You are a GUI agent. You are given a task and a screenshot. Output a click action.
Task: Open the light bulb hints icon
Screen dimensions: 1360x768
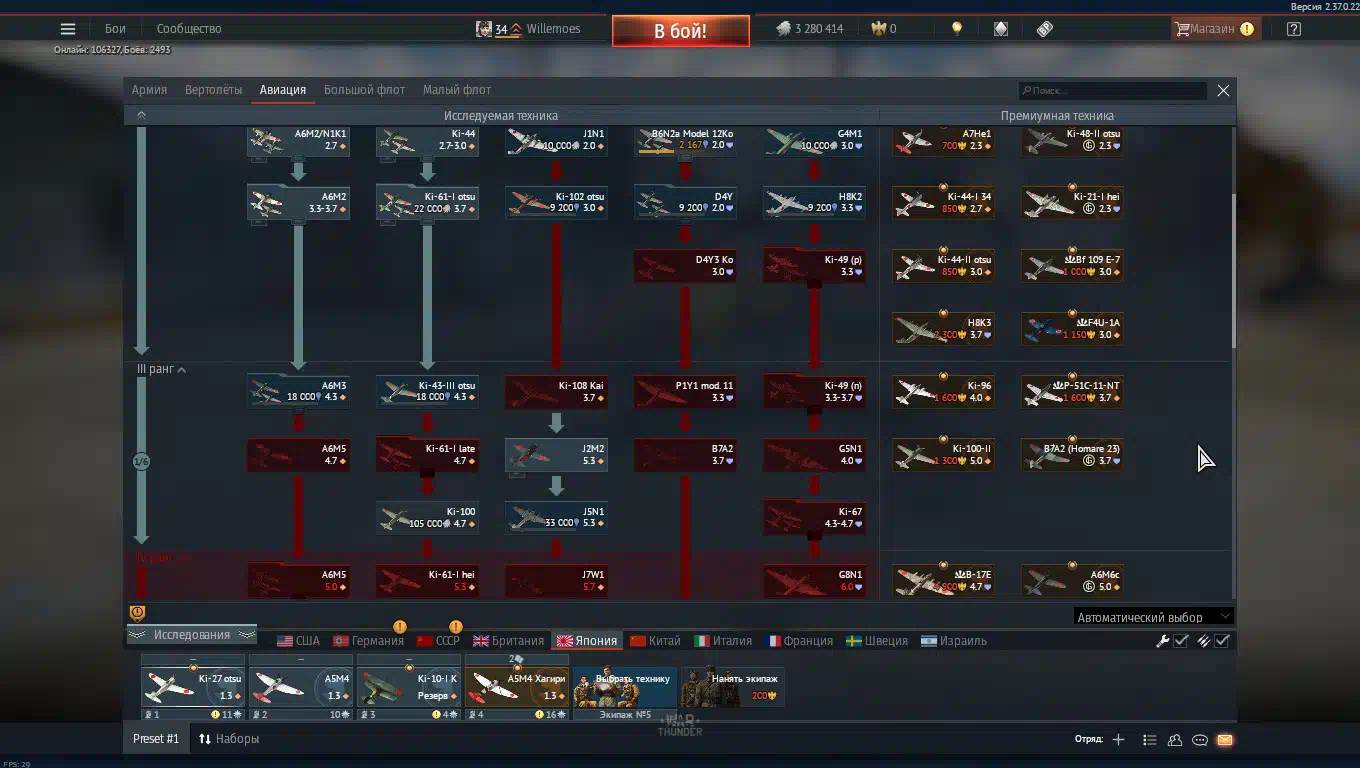tap(957, 29)
